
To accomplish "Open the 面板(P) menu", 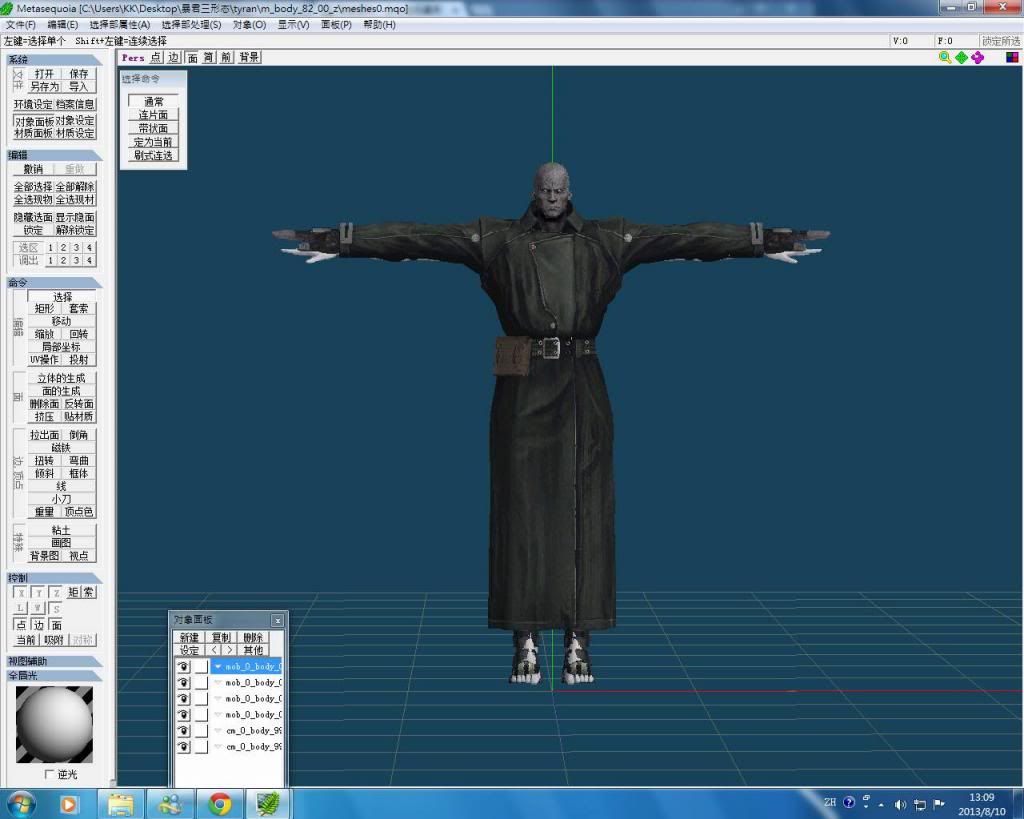I will pyautogui.click(x=336, y=25).
